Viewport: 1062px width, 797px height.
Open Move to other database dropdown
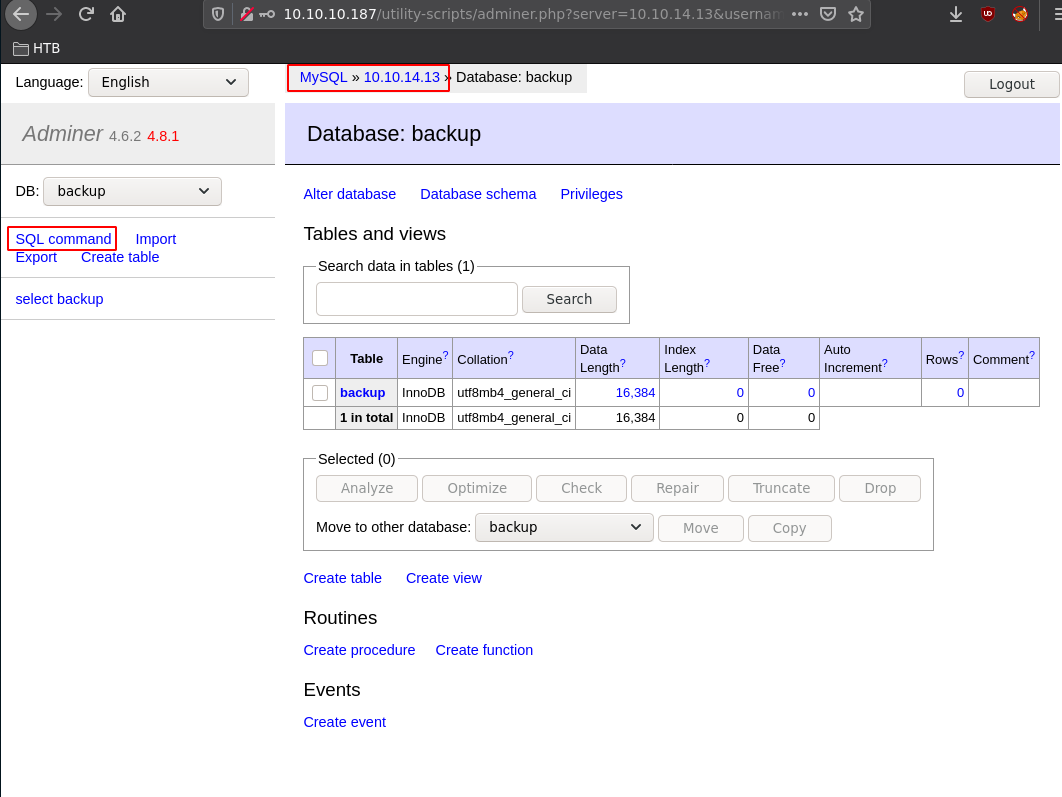[564, 527]
